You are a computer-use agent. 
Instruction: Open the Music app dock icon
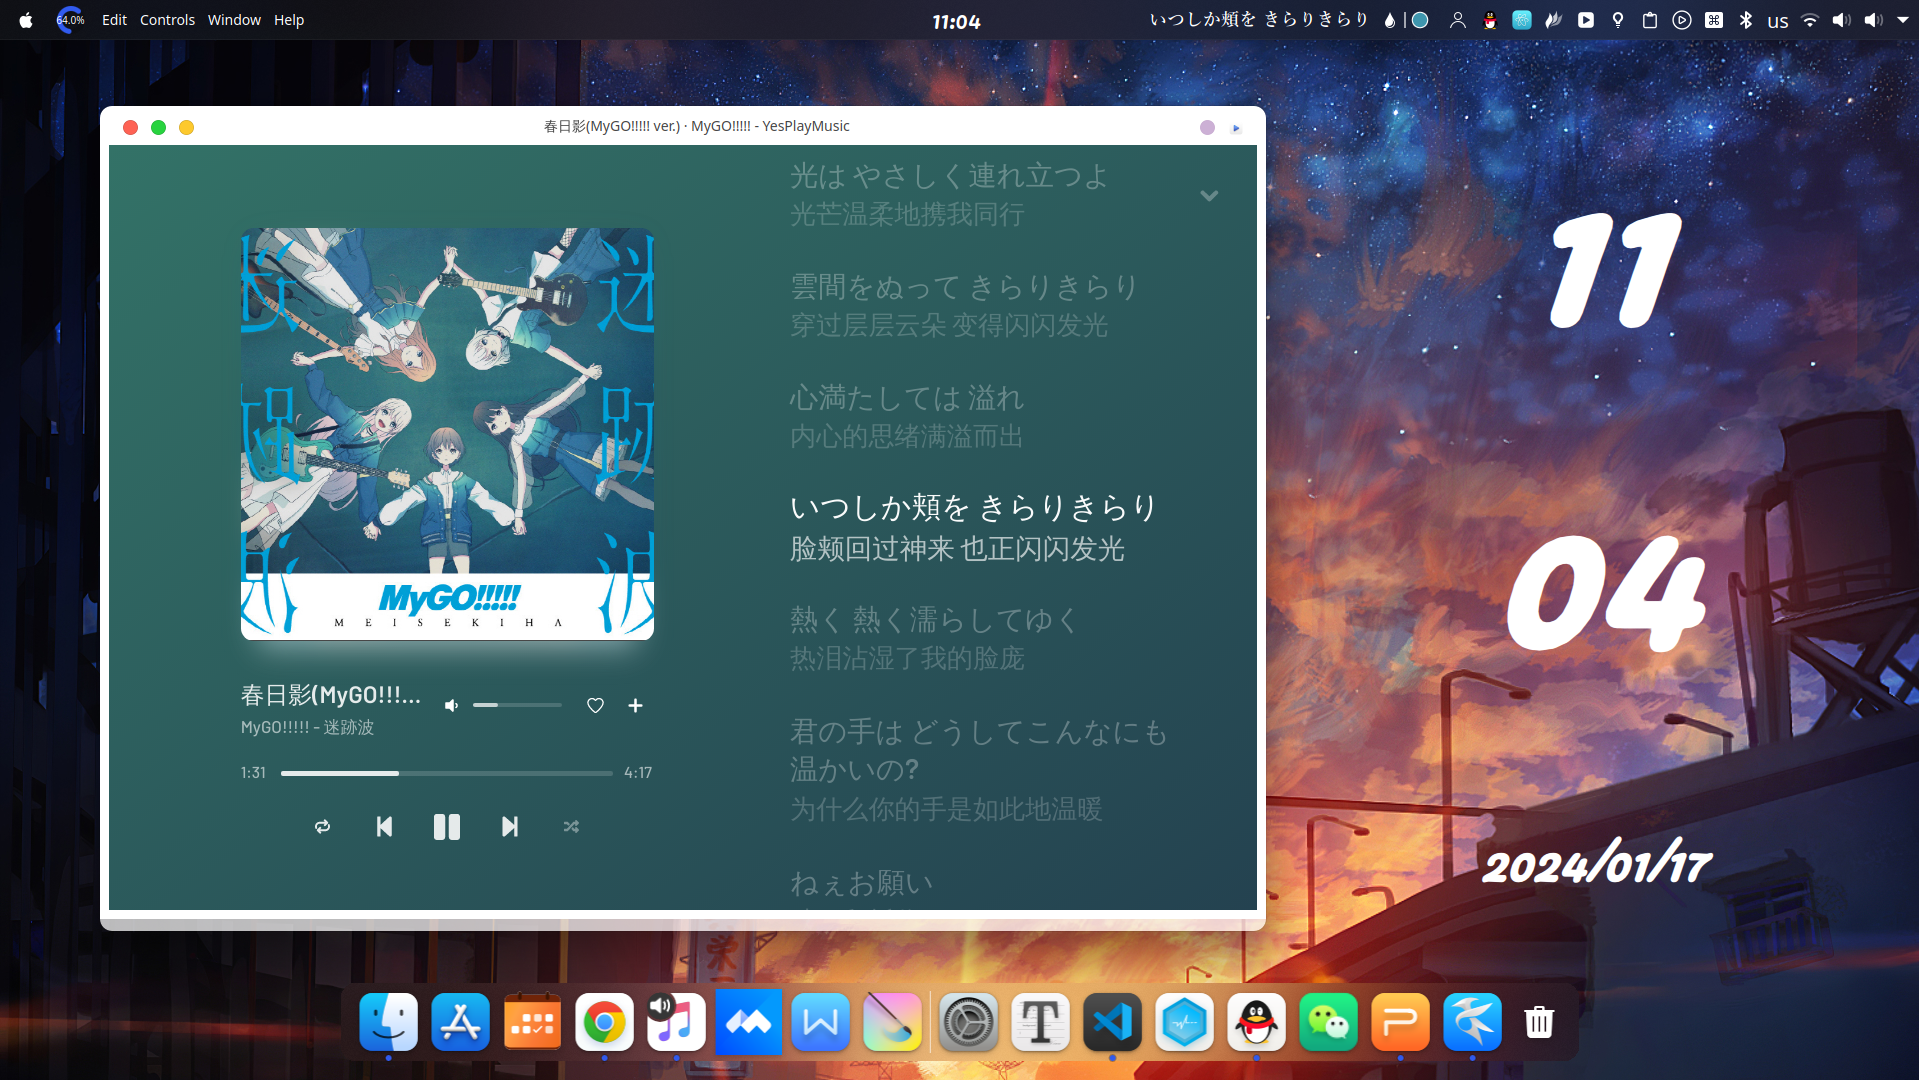676,1022
